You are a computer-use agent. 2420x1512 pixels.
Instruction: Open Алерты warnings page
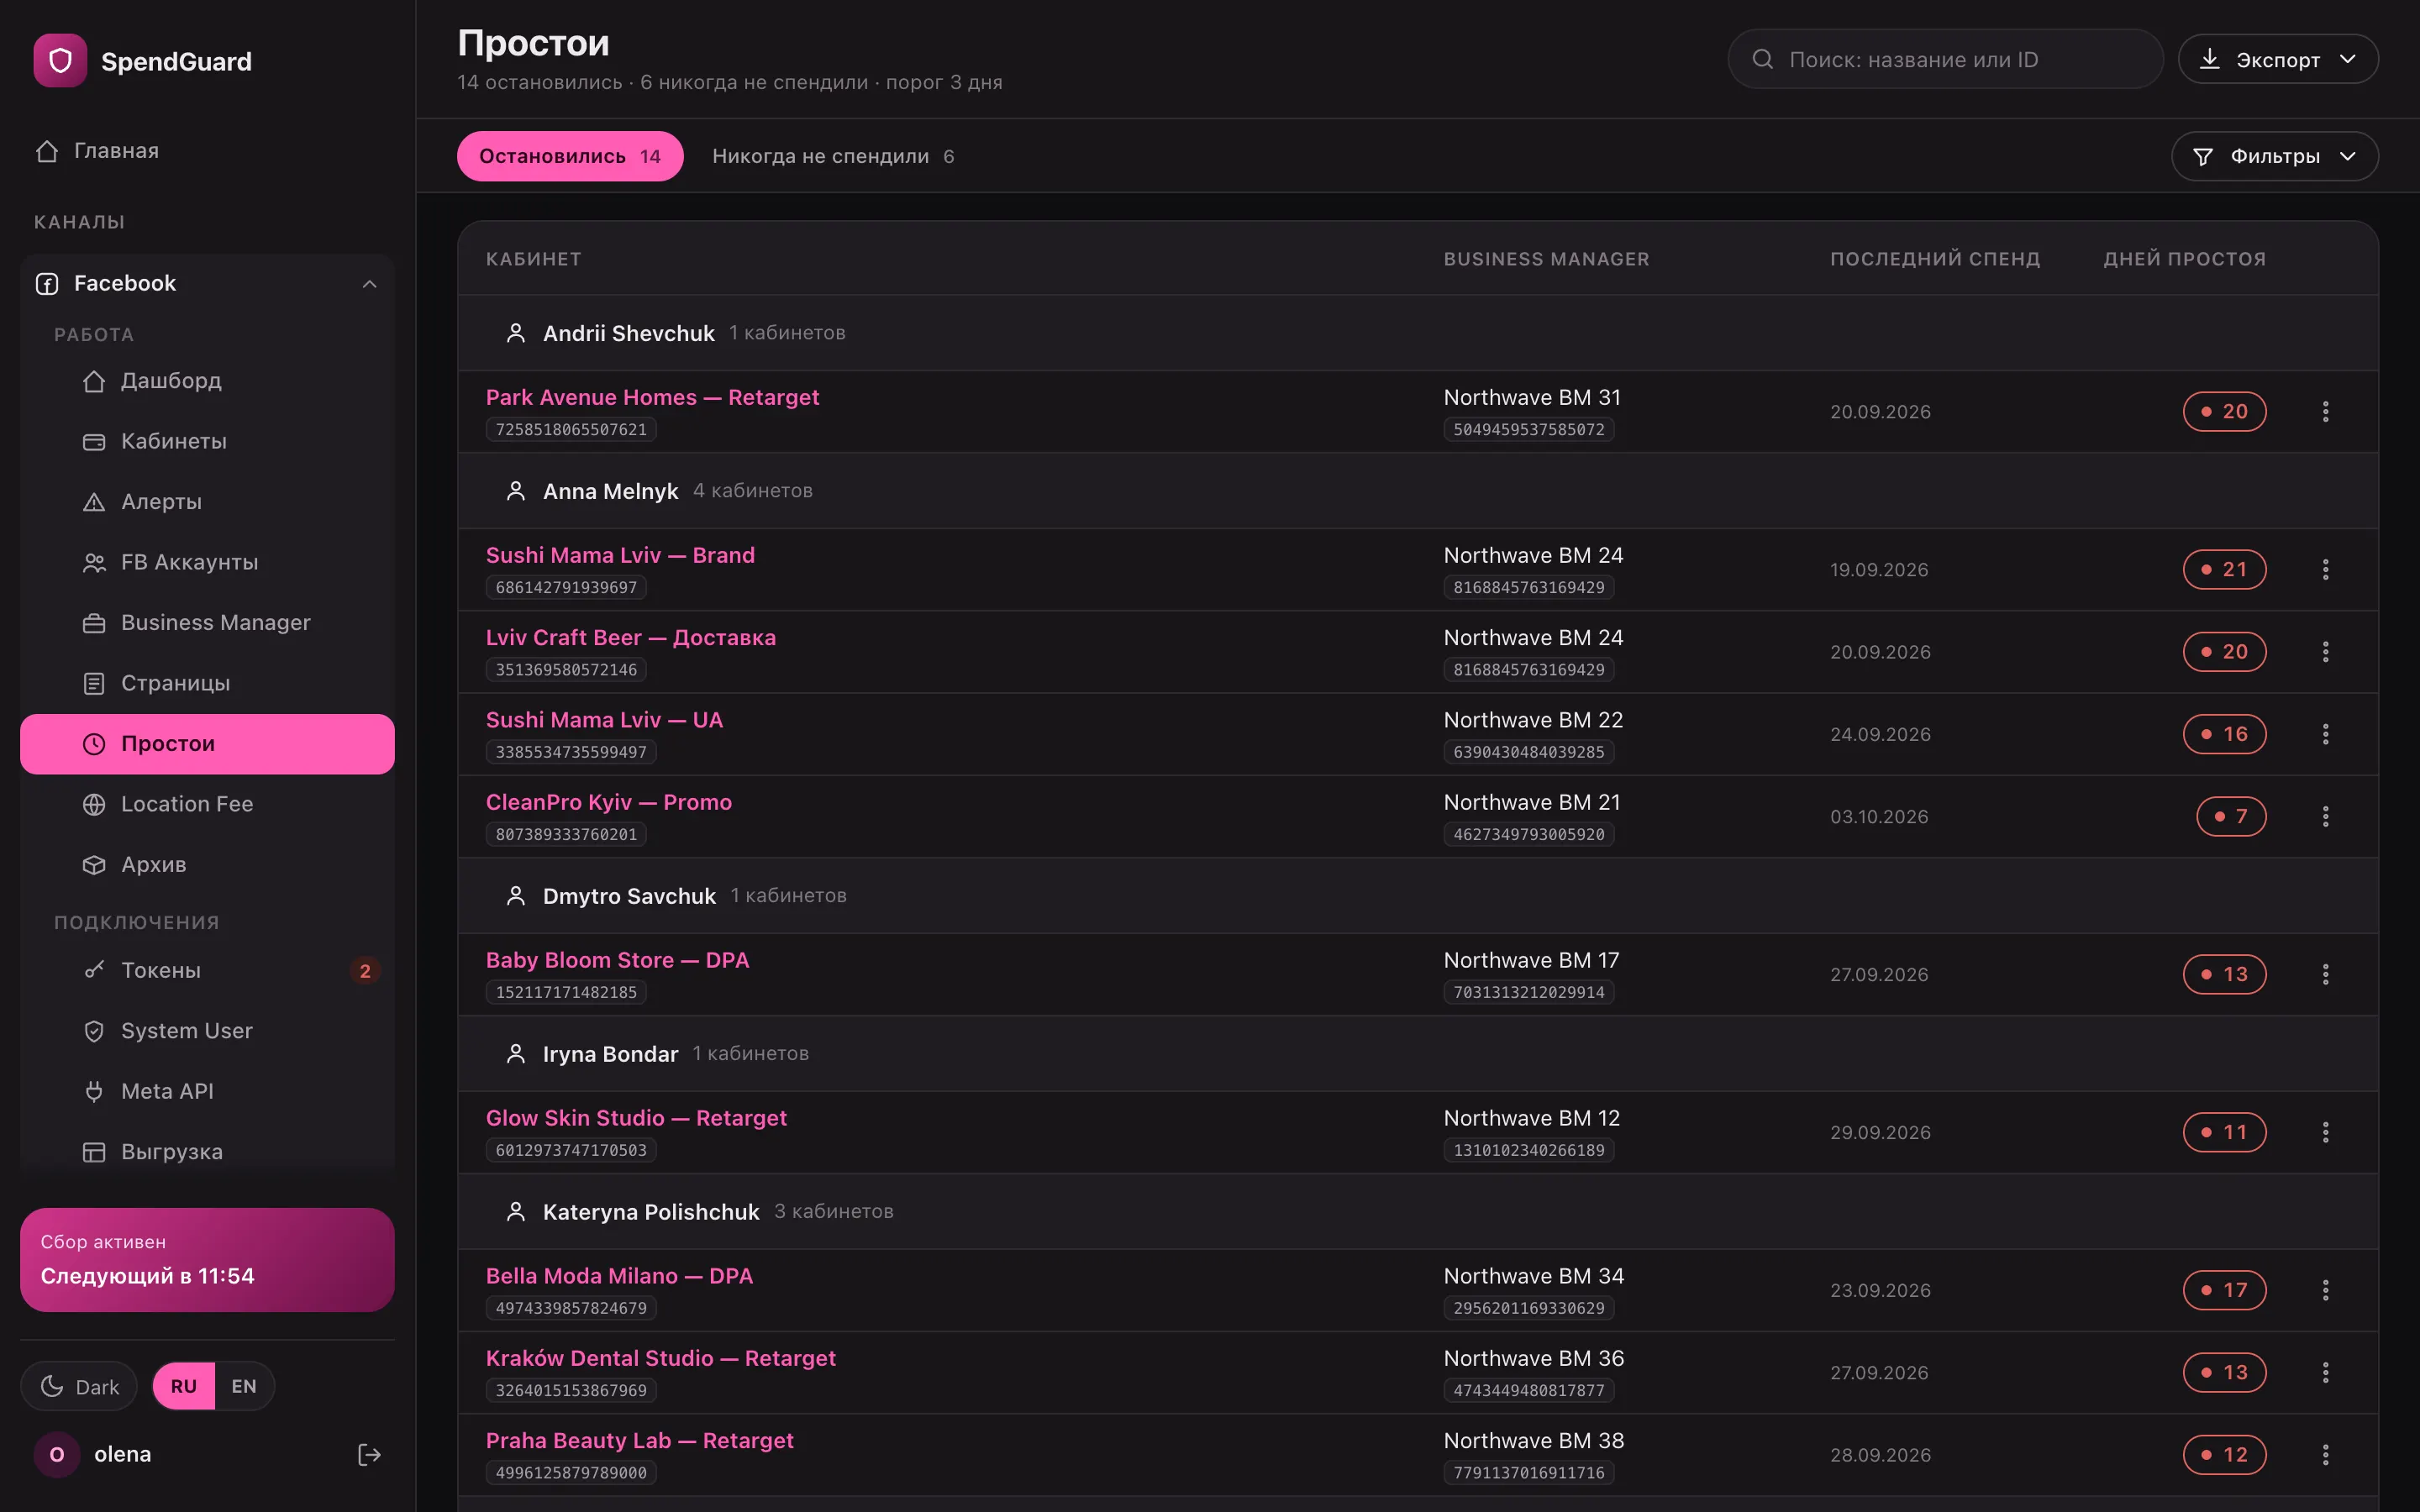pyautogui.click(x=207, y=502)
